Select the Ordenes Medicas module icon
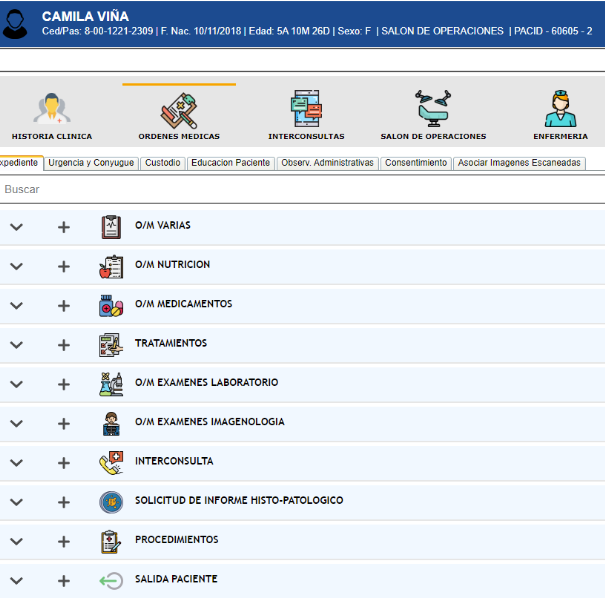 click(x=178, y=108)
